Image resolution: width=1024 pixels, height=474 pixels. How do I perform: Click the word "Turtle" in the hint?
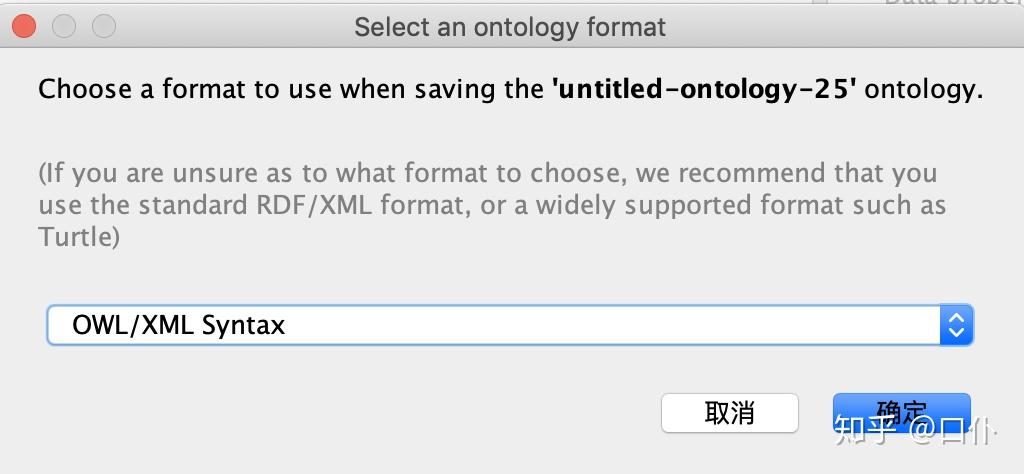76,237
